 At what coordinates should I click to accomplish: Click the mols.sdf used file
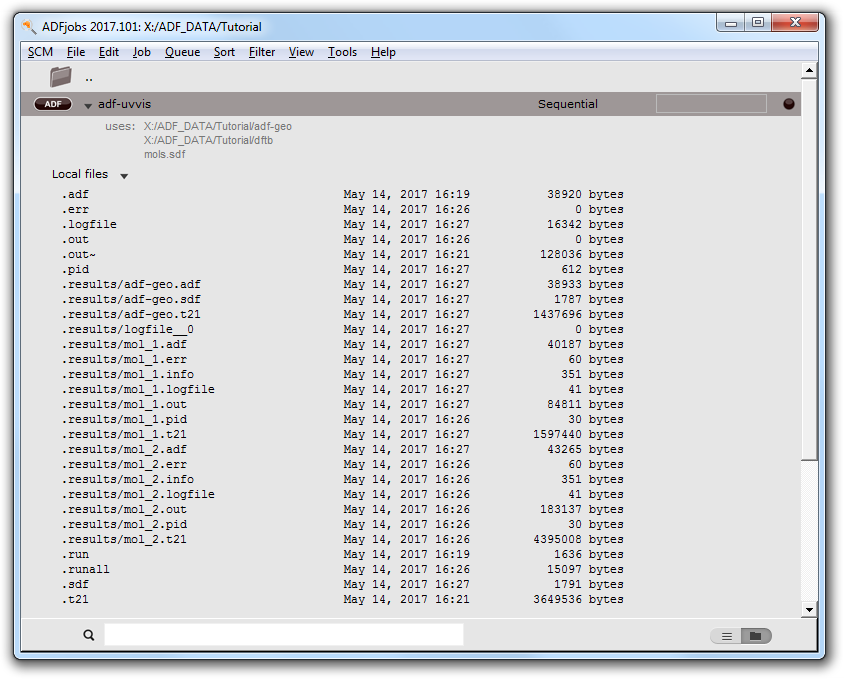point(164,154)
